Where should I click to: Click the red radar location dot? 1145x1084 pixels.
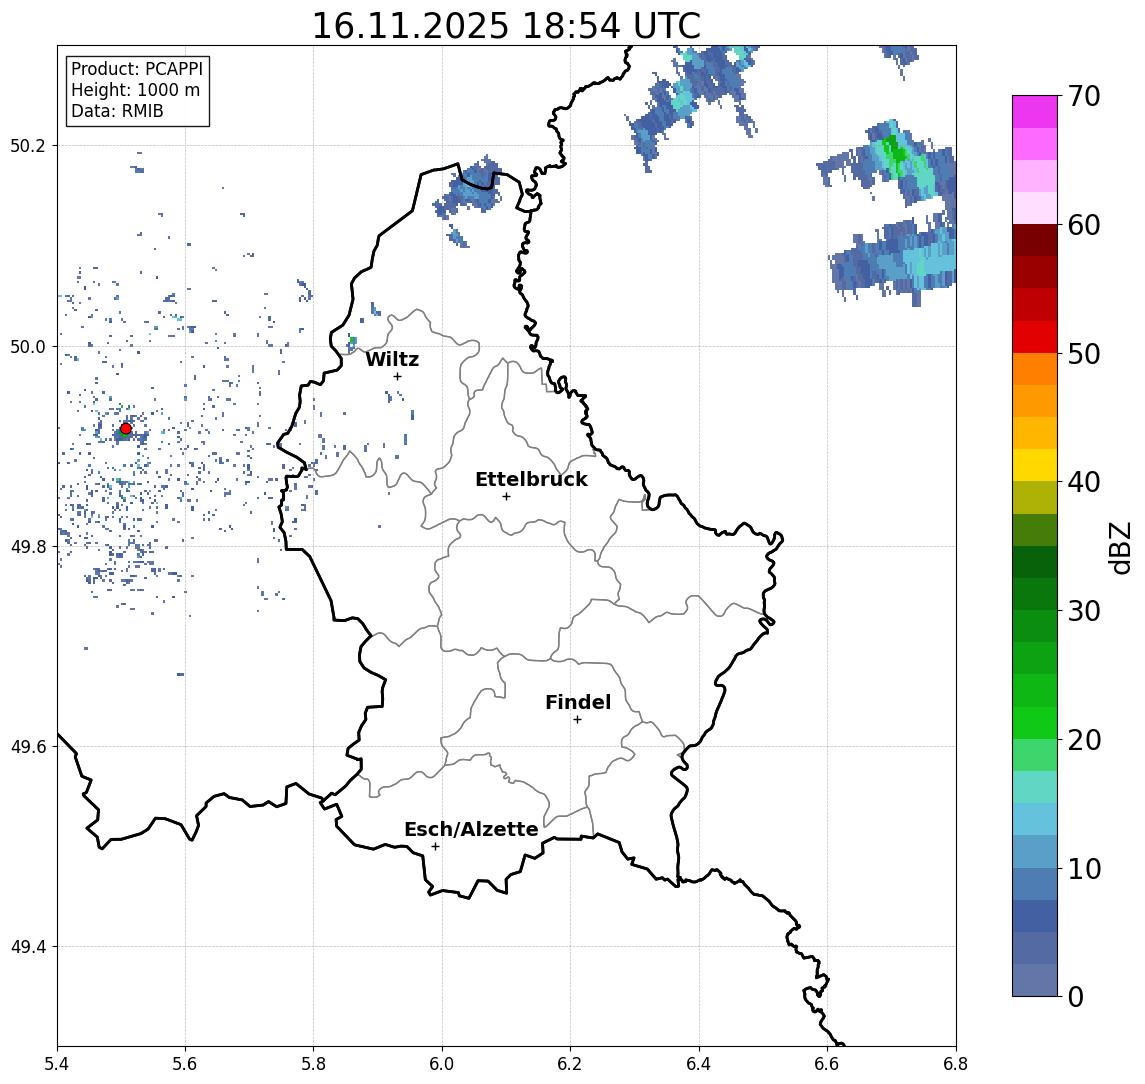pyautogui.click(x=126, y=429)
